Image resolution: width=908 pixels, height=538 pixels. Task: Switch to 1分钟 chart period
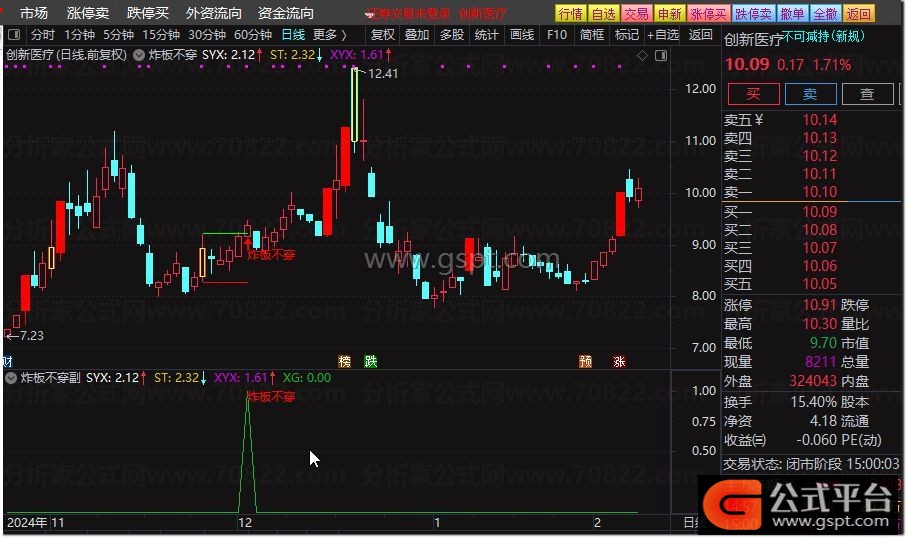[x=79, y=35]
